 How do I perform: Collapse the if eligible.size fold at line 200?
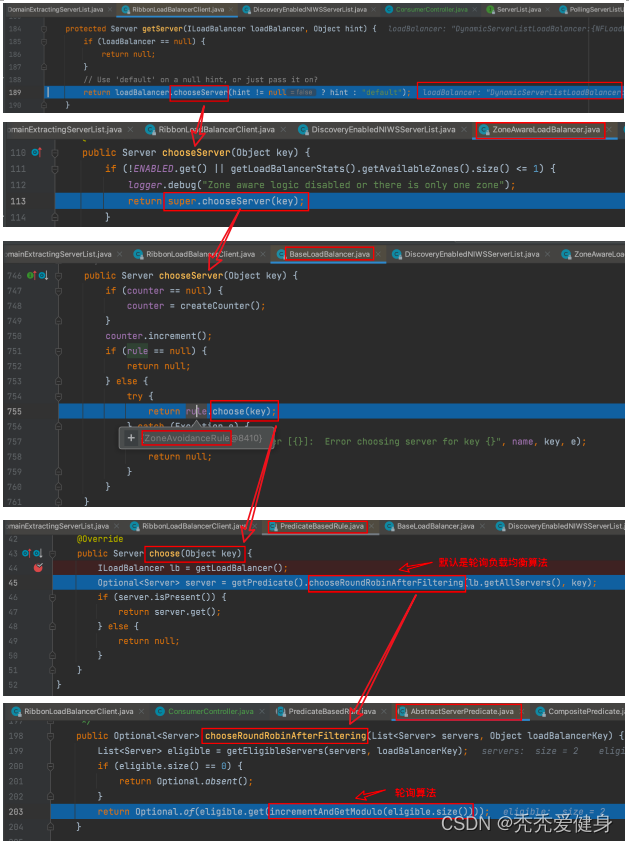(x=50, y=766)
